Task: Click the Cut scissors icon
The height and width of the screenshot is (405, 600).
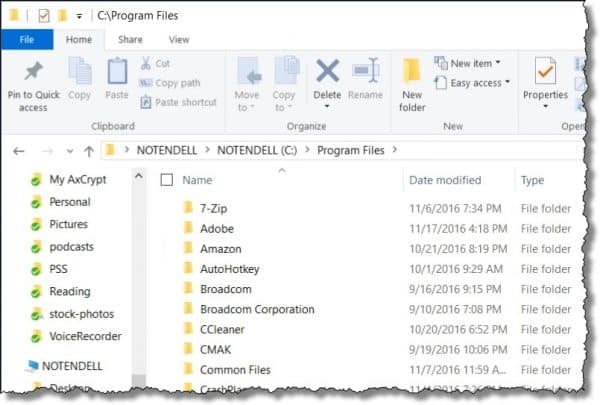Action: [x=145, y=64]
